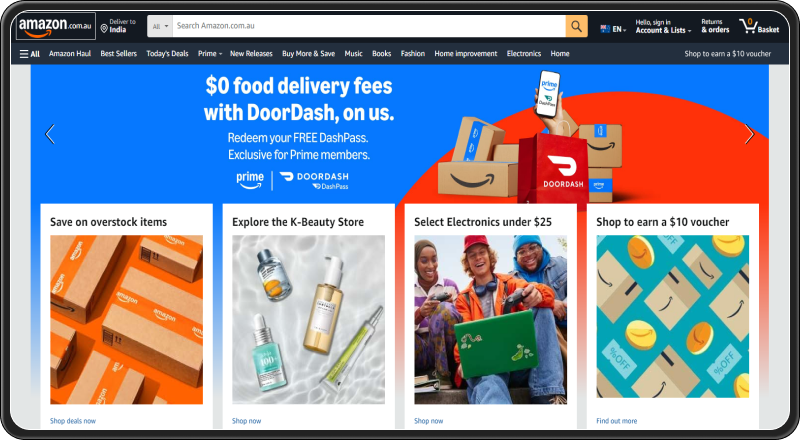Advance carousel with right arrow
The image size is (800, 440).
[x=749, y=134]
